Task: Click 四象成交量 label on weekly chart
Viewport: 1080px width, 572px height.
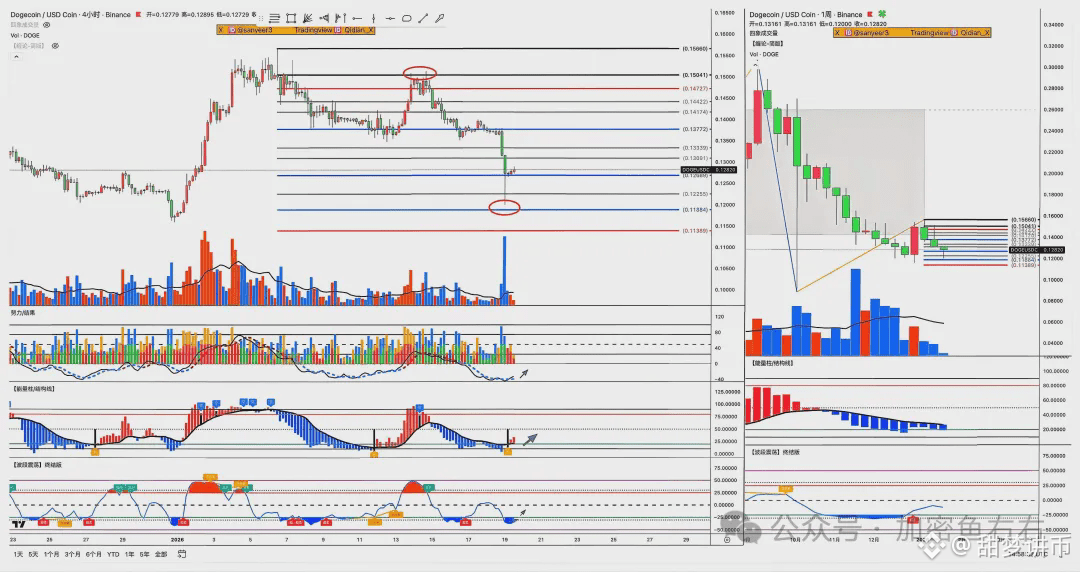Action: coord(763,33)
